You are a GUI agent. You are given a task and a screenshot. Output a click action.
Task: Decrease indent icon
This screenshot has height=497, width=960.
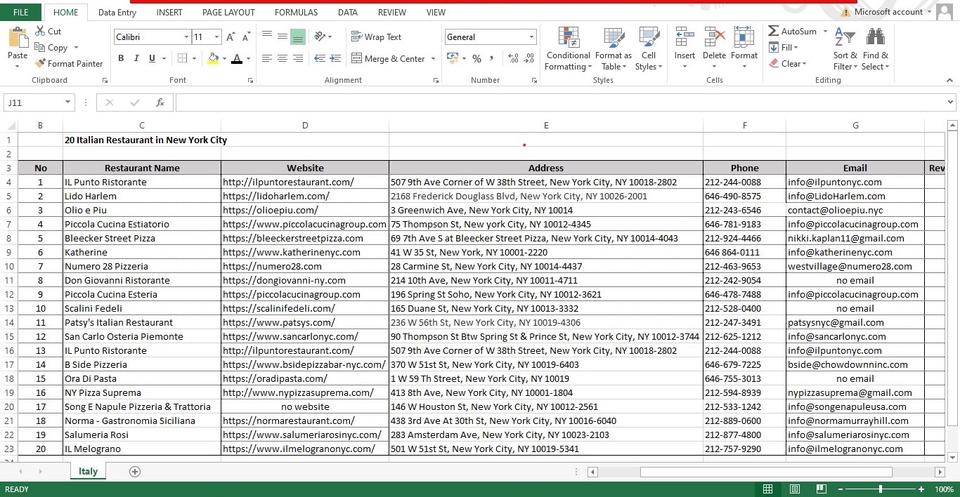pyautogui.click(x=320, y=59)
